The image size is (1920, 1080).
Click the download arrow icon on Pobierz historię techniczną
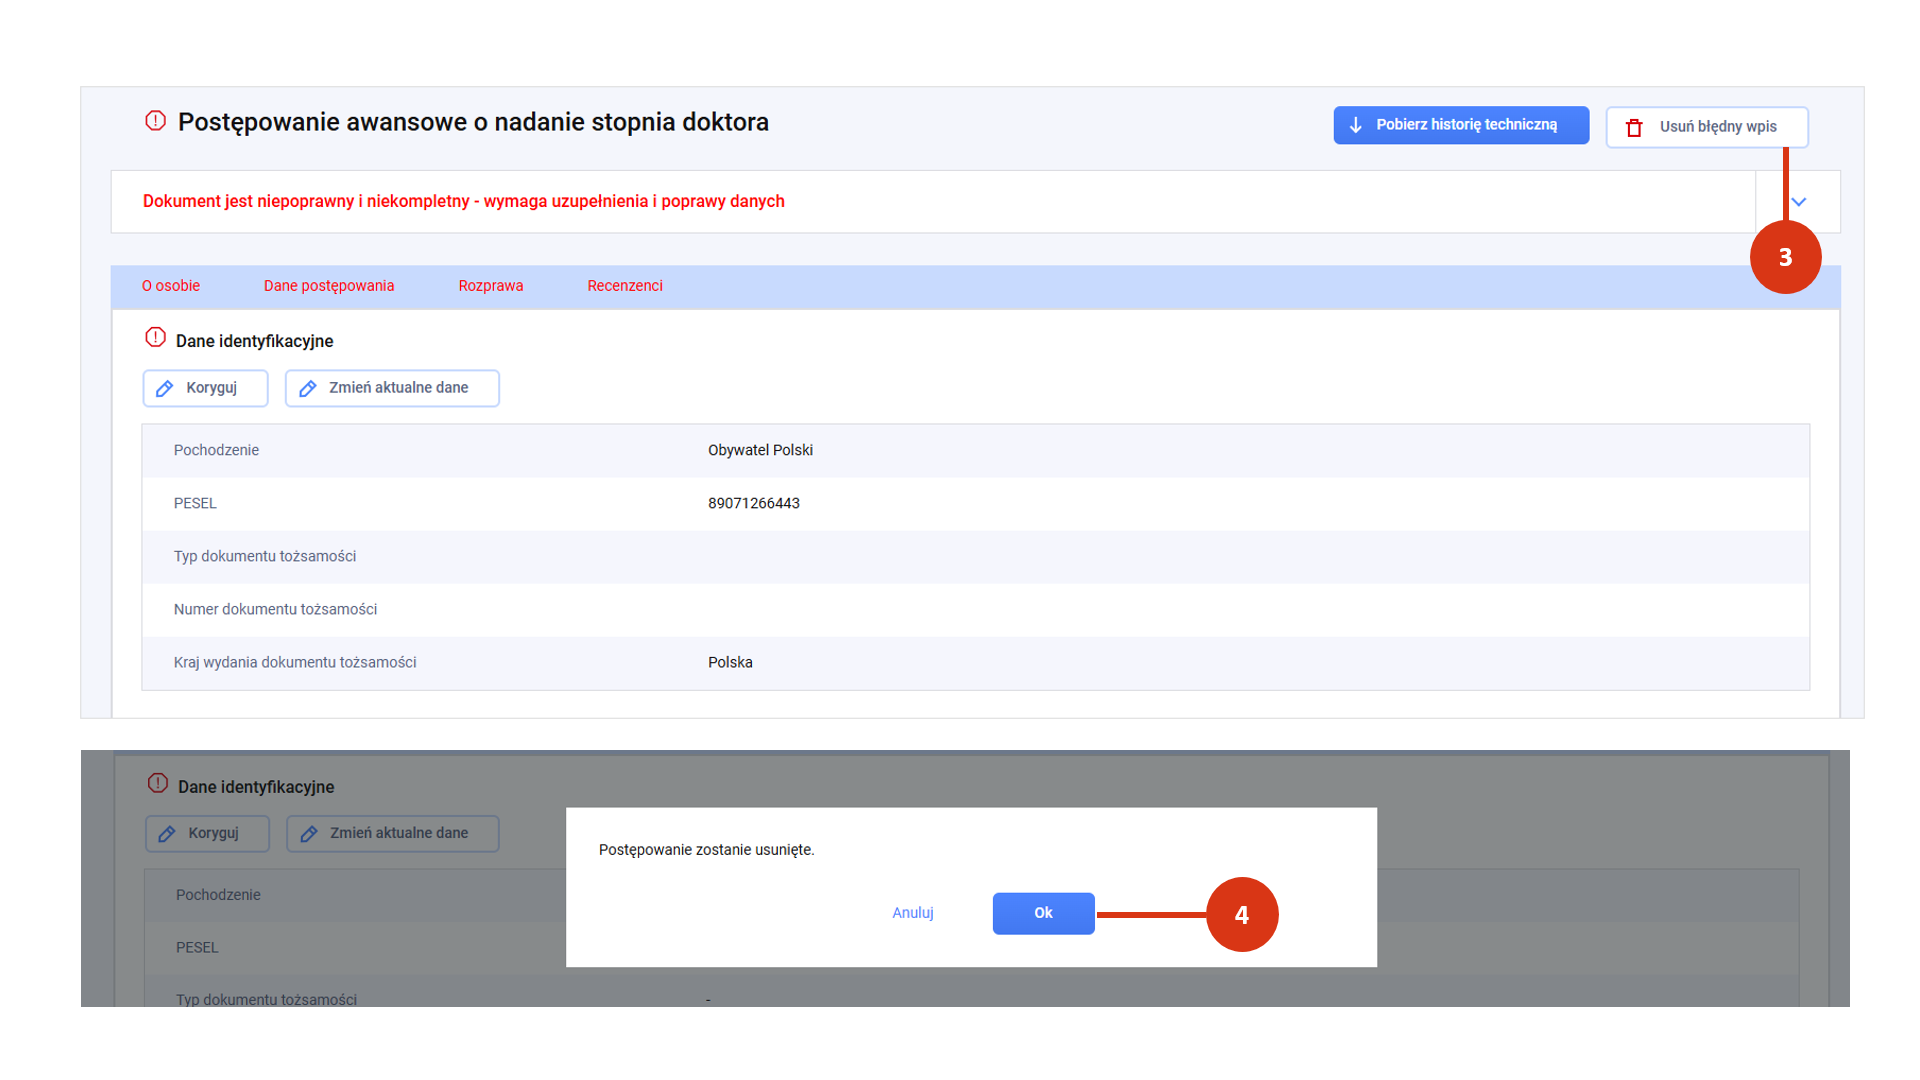pos(1356,125)
